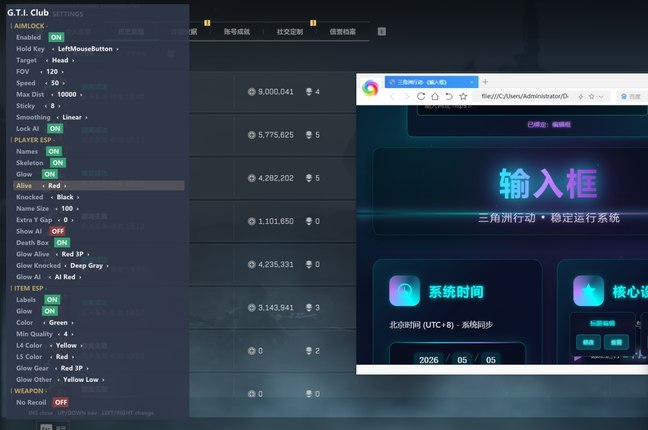
Task: Toggle the No Recoil switch
Action: (60, 402)
